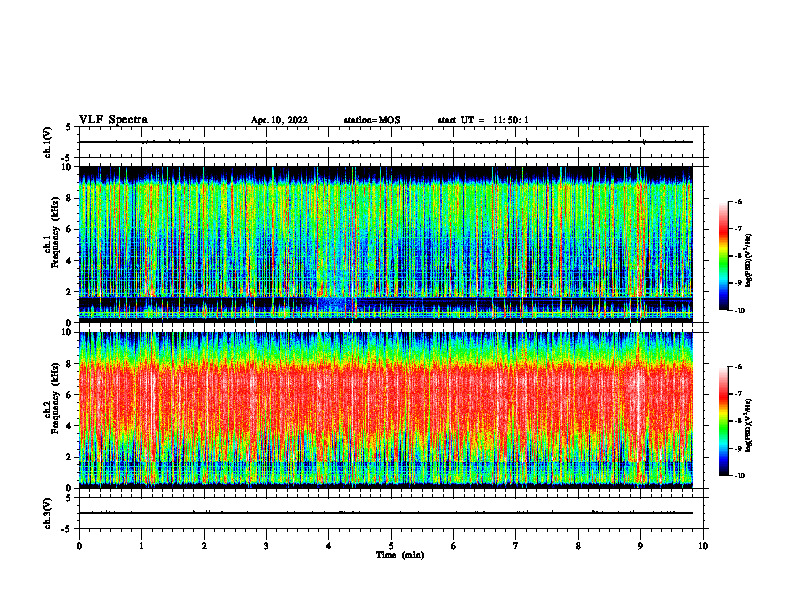Click the ch.2 spectrogram plot area
This screenshot has width=792, height=612.
pos(386,410)
